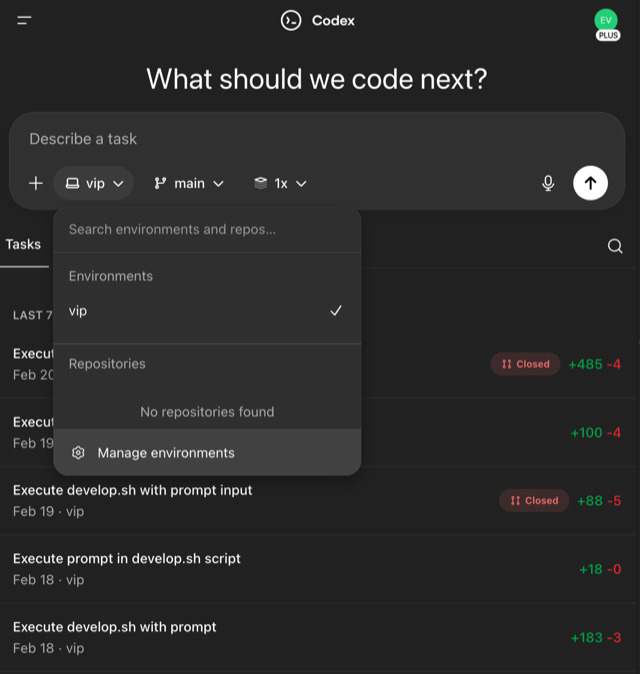Image resolution: width=640 pixels, height=674 pixels.
Task: Click the Environments section label
Action: coord(111,276)
